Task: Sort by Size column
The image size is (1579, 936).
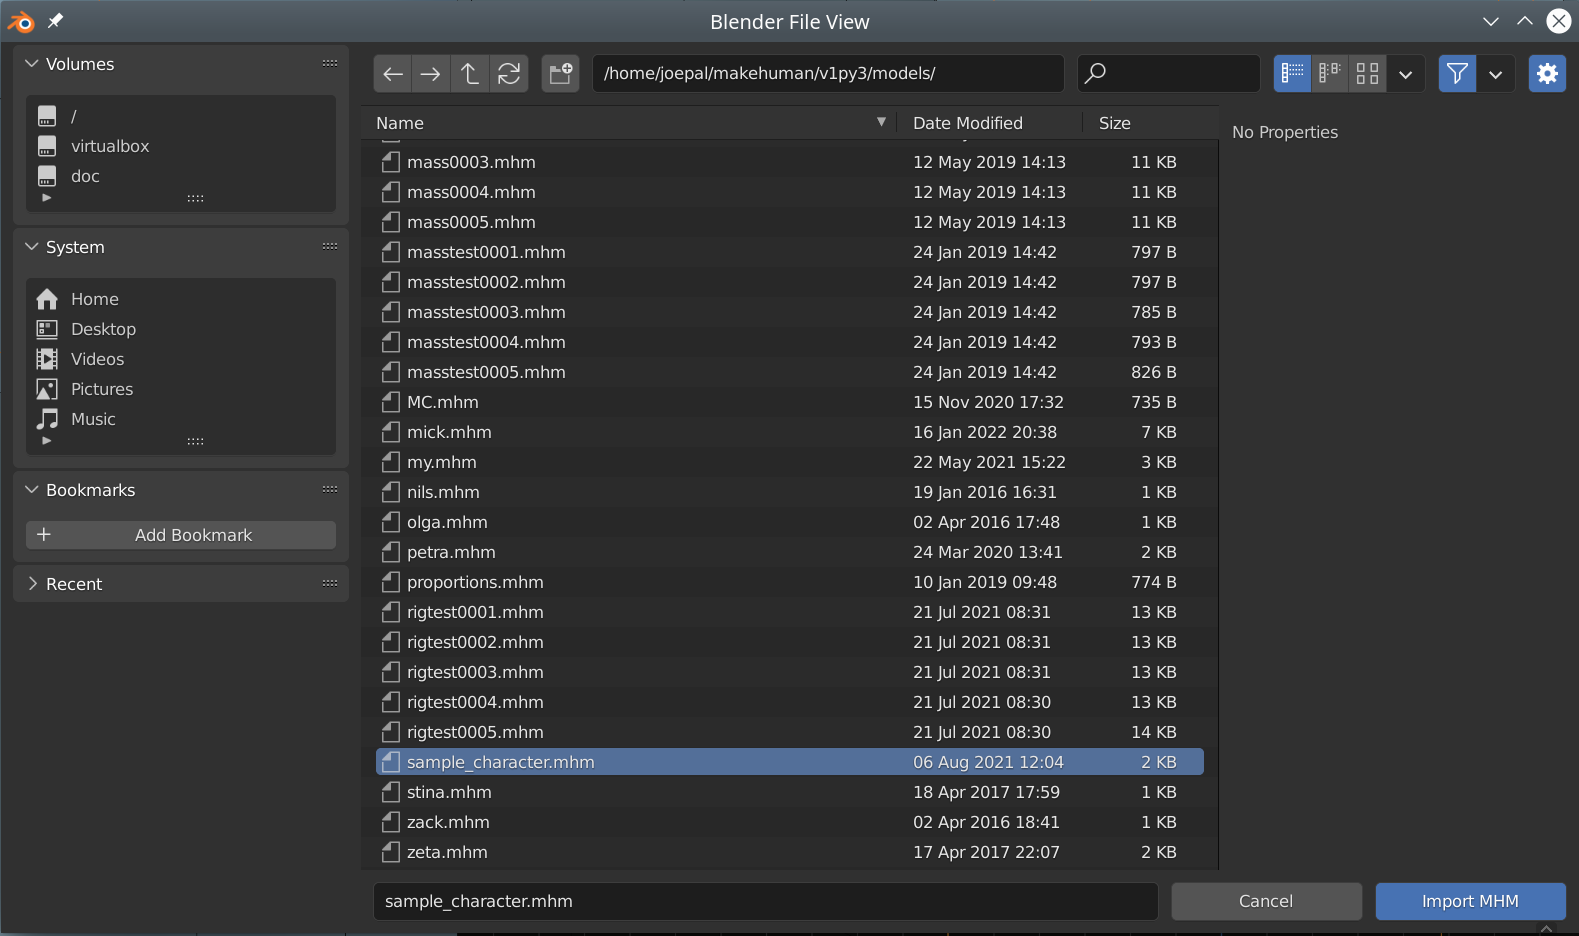Action: (1150, 123)
